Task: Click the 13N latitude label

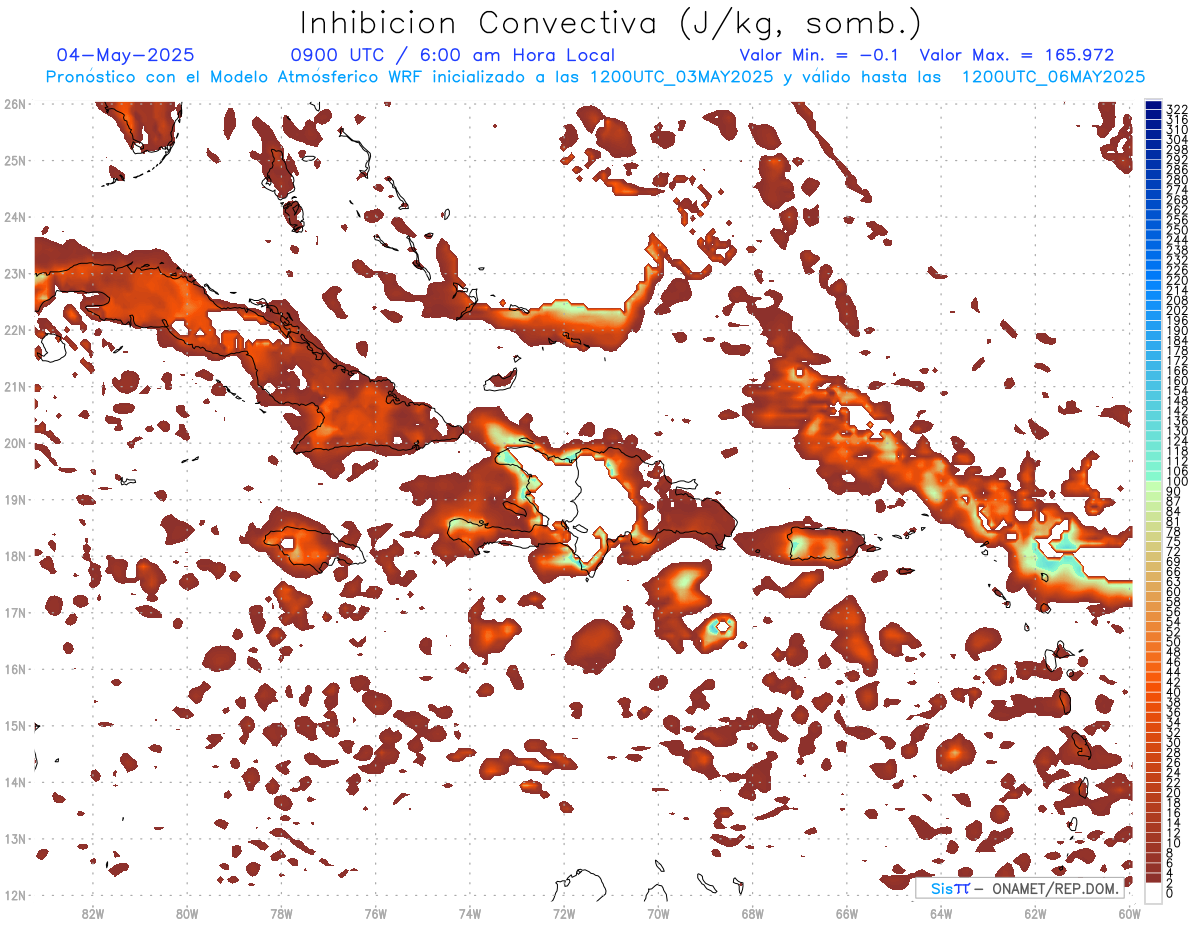Action: point(14,839)
